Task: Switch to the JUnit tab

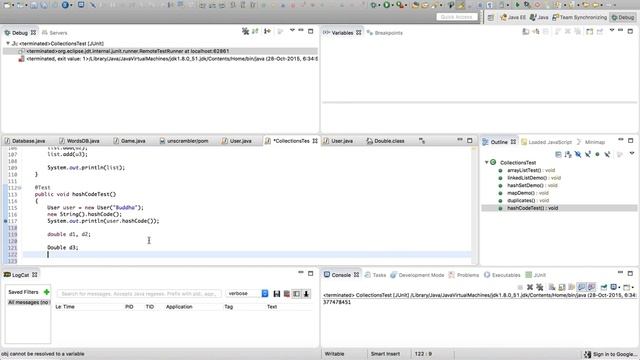Action: [x=536, y=275]
